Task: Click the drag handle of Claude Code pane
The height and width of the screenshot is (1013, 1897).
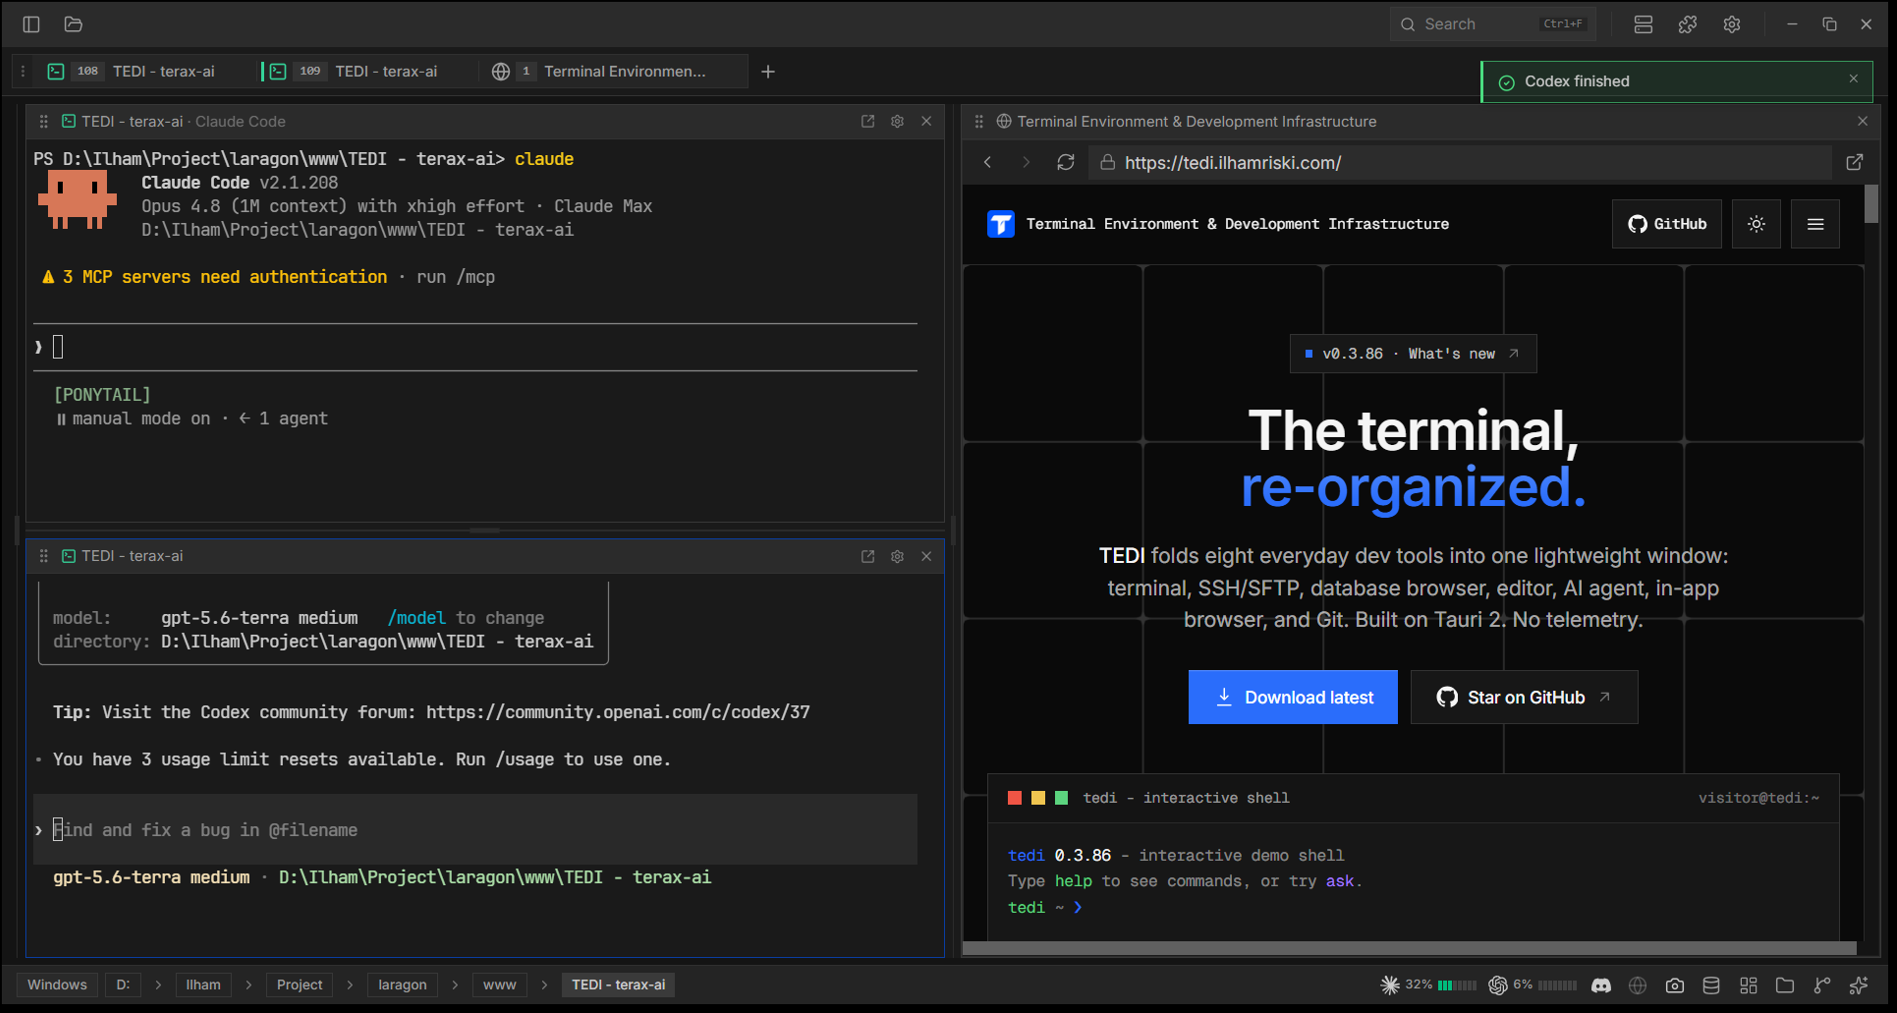Action: click(x=43, y=121)
